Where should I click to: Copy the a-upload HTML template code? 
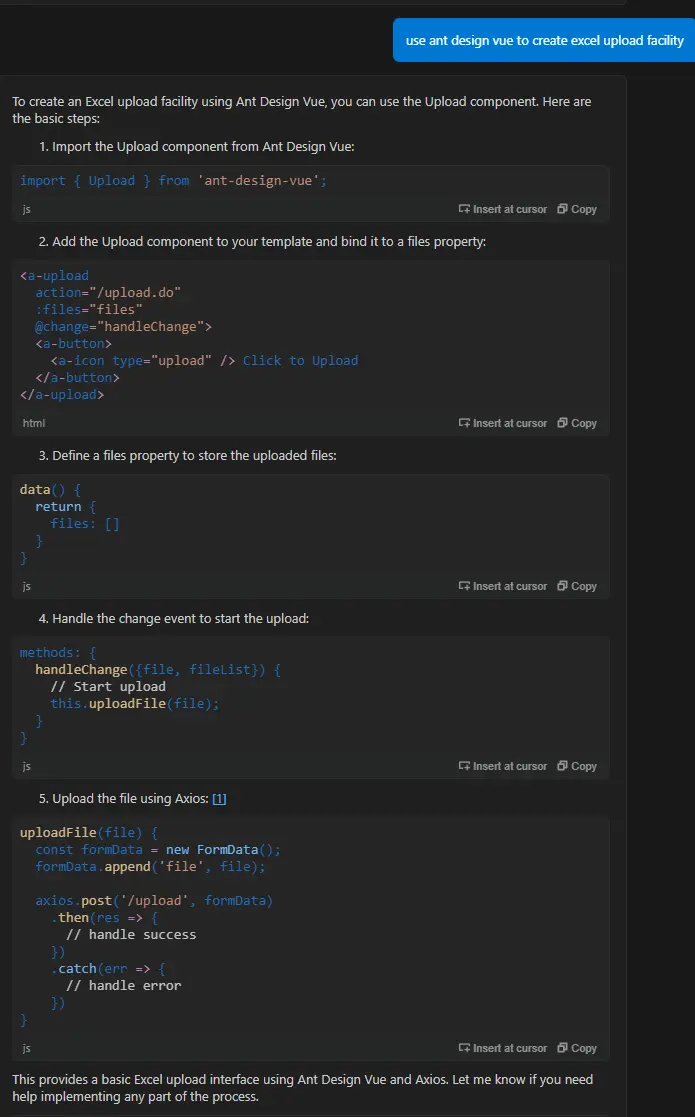[x=577, y=423]
